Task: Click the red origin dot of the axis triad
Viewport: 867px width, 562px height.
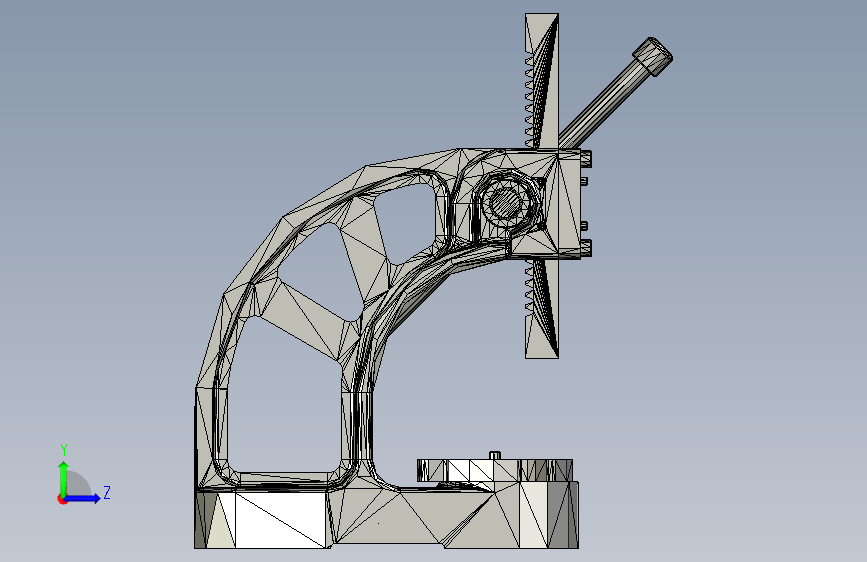Action: 62,499
